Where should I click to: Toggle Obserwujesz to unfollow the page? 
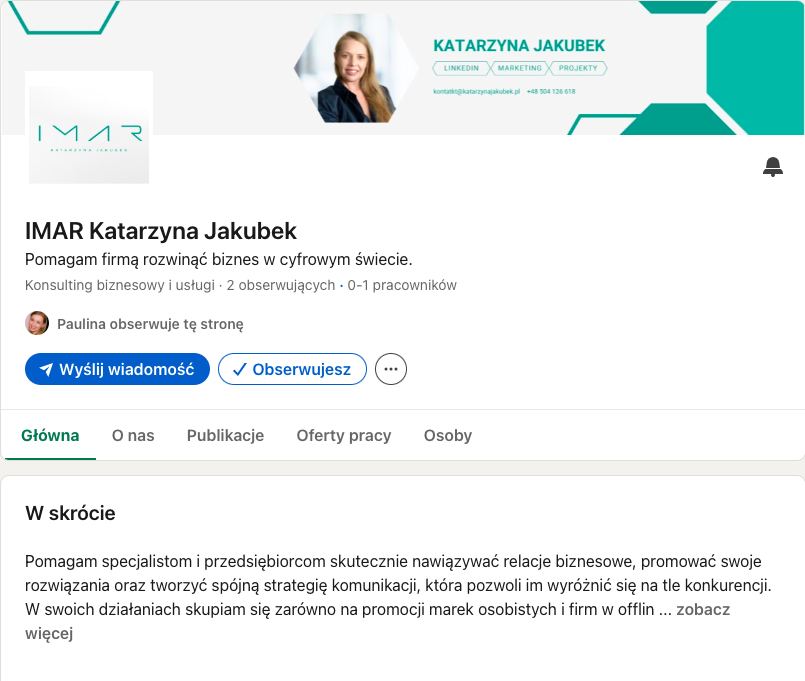[x=292, y=369]
